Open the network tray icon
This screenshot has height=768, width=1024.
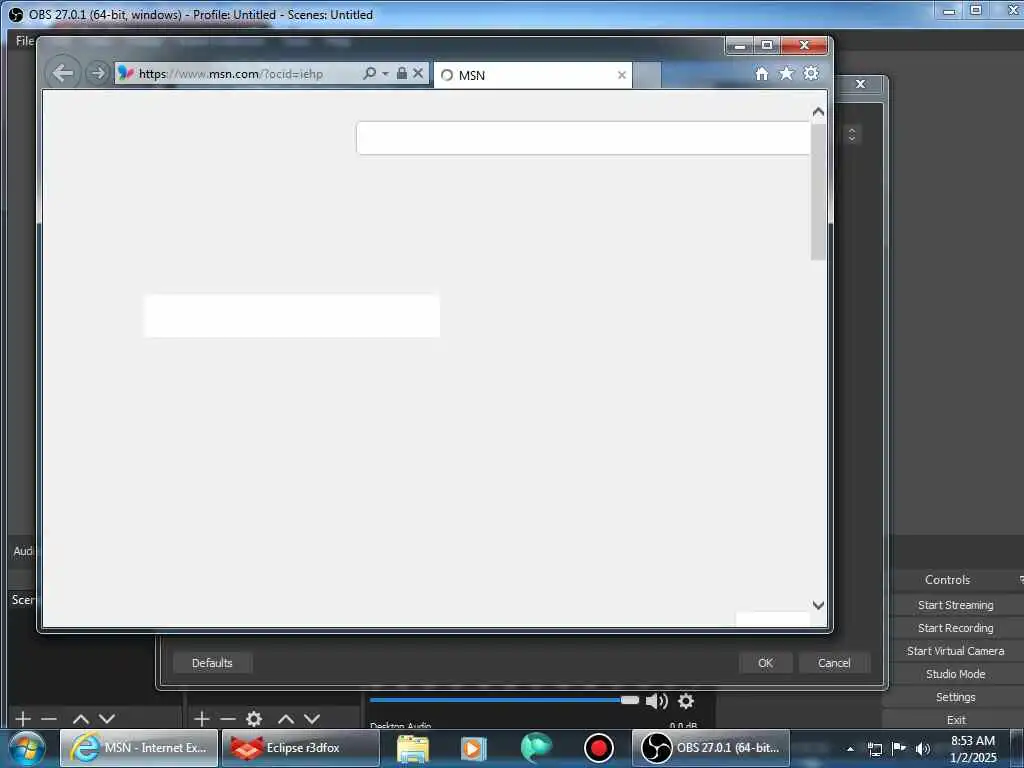(874, 749)
